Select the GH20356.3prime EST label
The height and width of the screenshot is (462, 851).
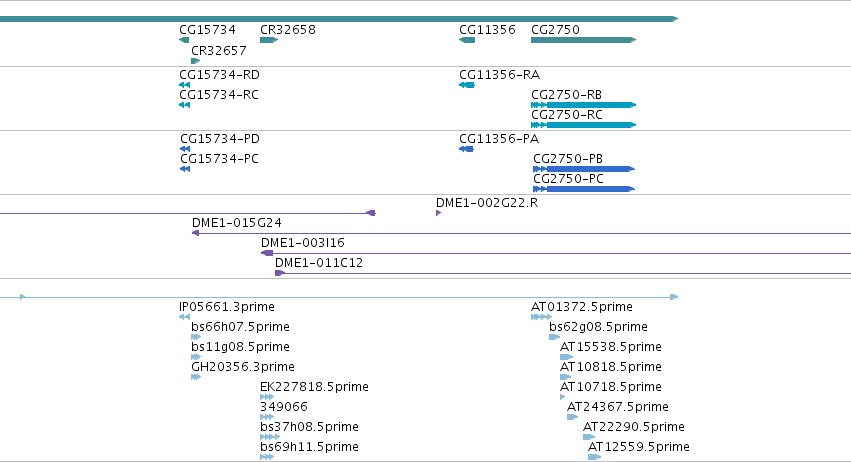tap(243, 367)
